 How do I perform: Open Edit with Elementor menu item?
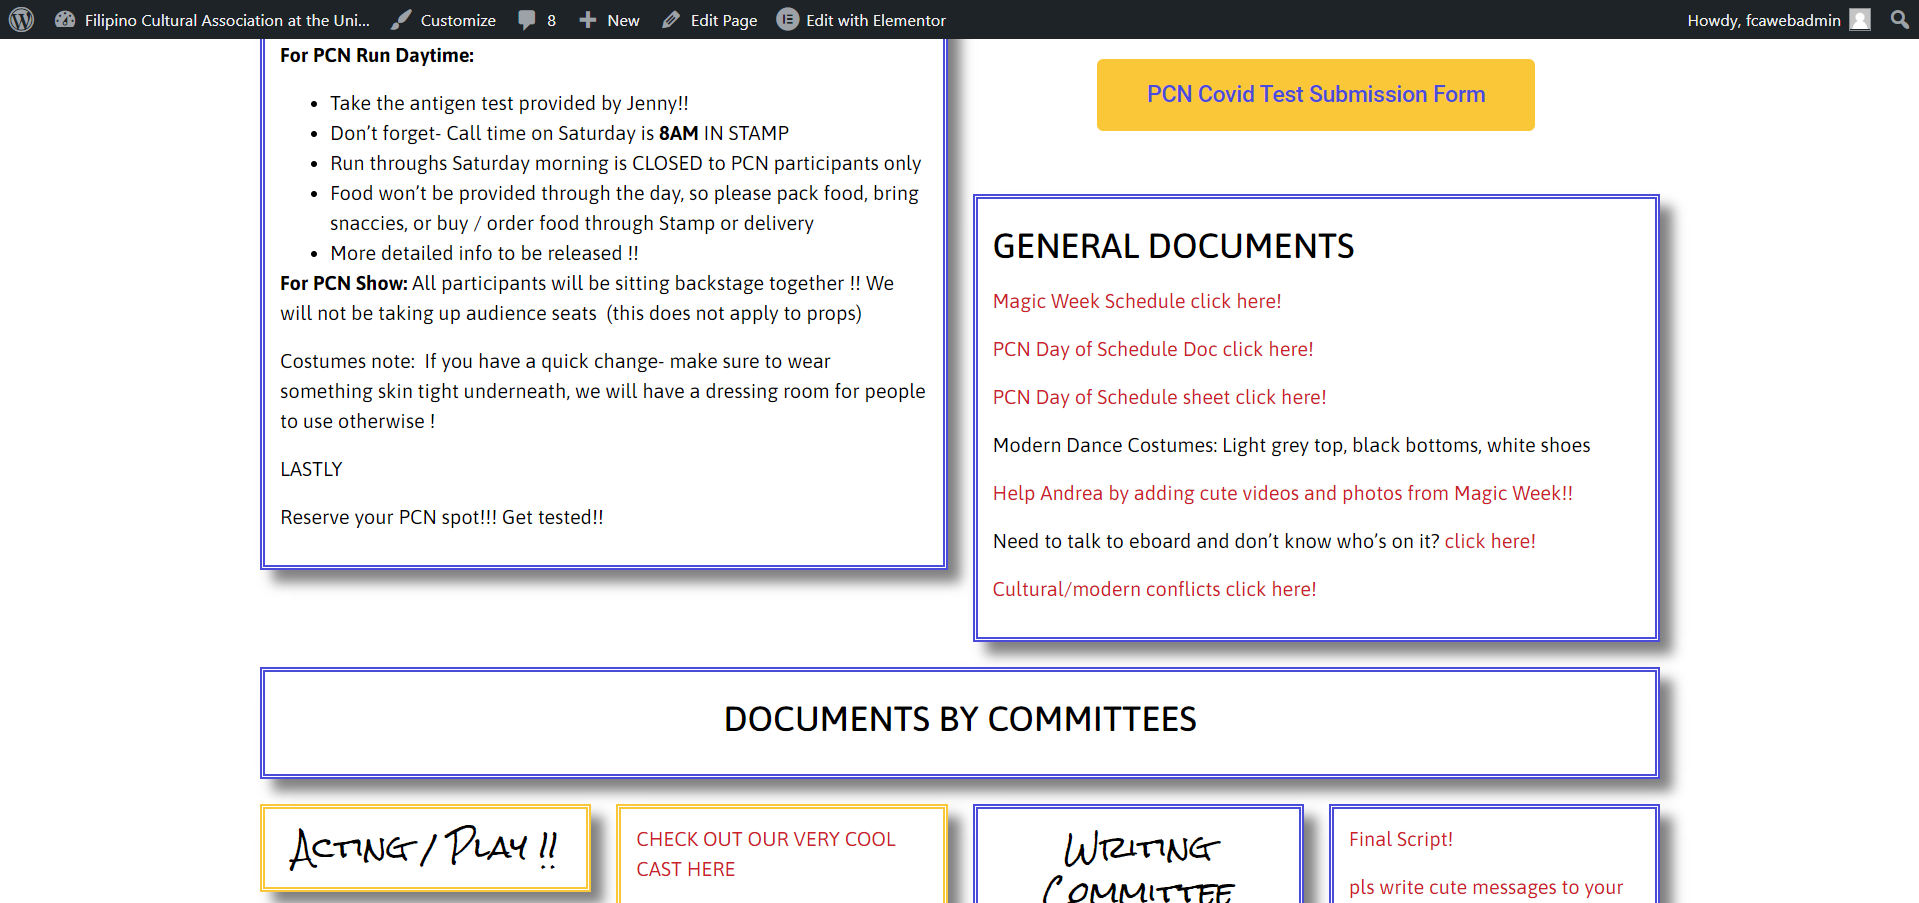875,20
